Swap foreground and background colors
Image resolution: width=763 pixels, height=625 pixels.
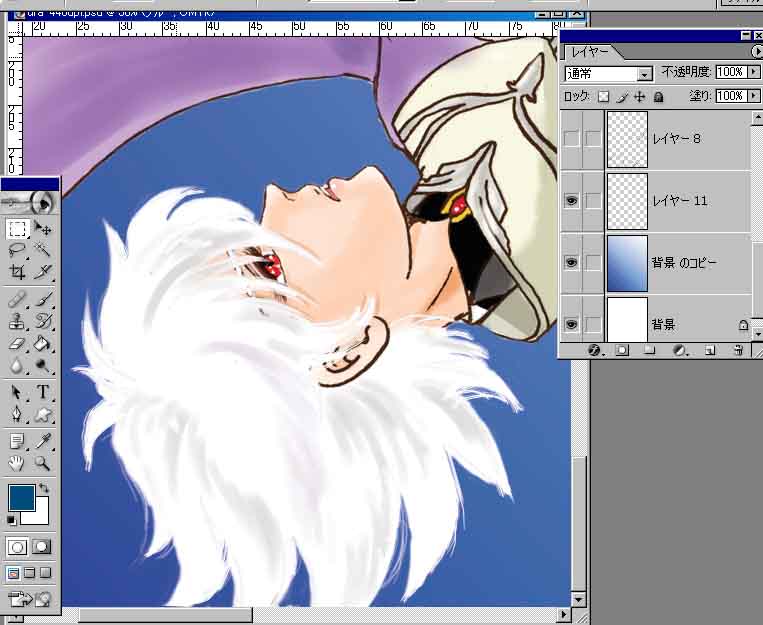(x=44, y=487)
